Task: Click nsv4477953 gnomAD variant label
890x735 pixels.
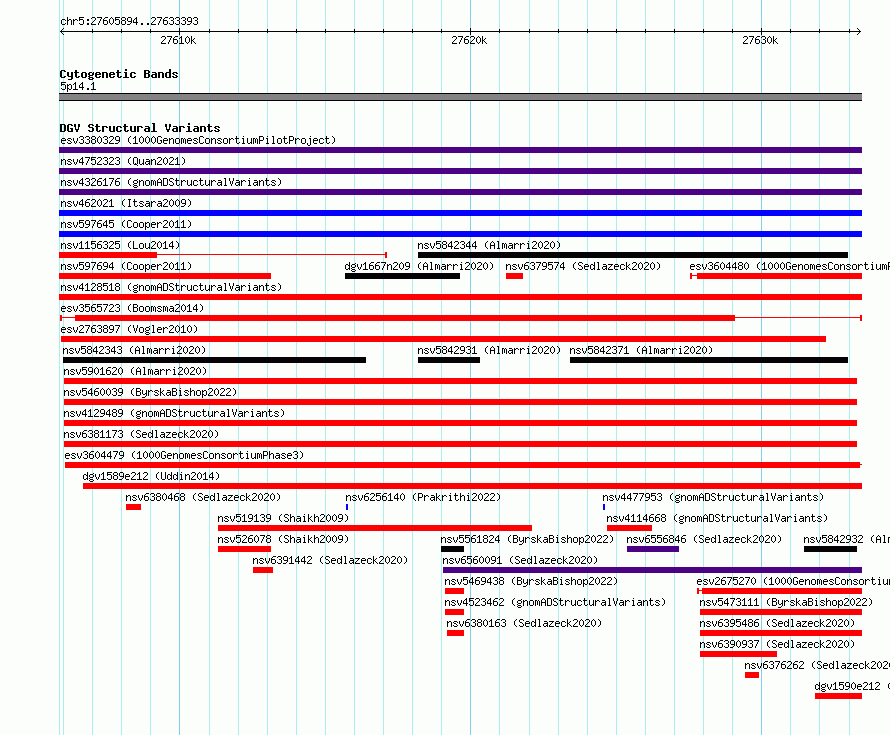Action: point(713,497)
